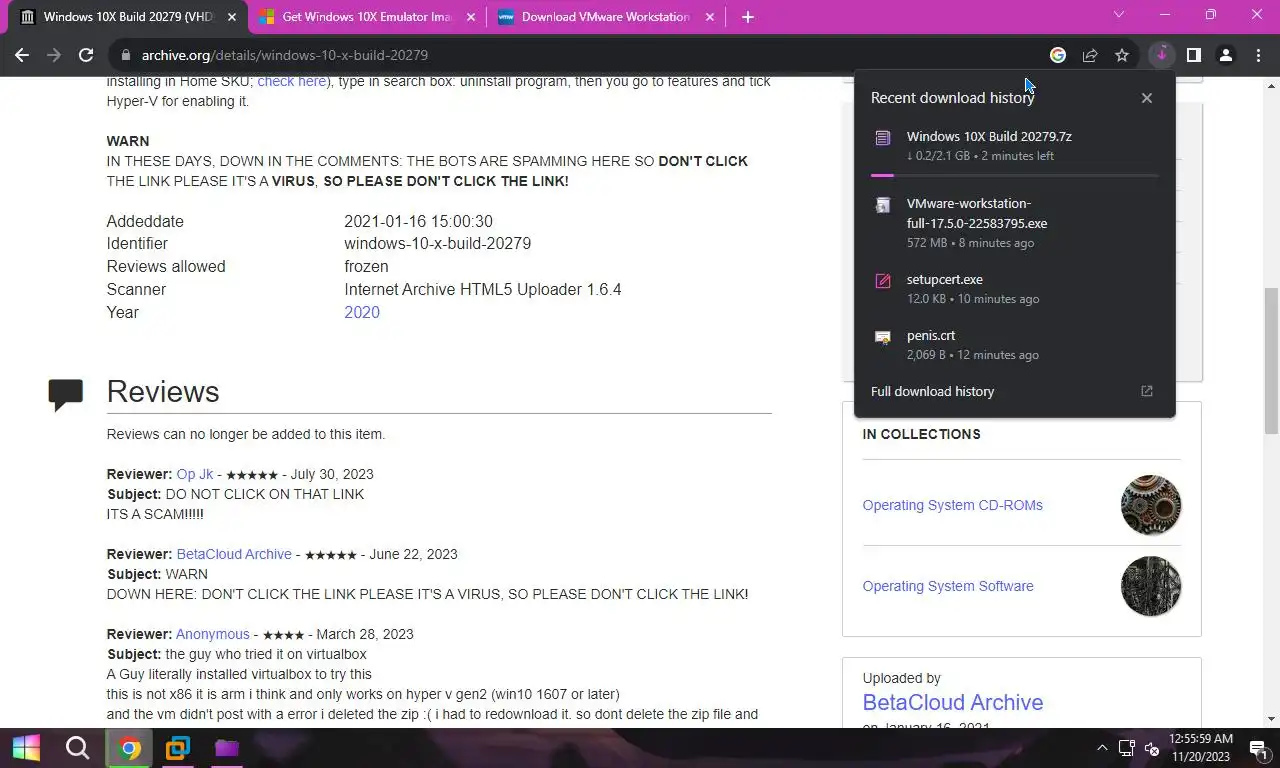
Task: Open taskbar Search
Action: point(78,748)
